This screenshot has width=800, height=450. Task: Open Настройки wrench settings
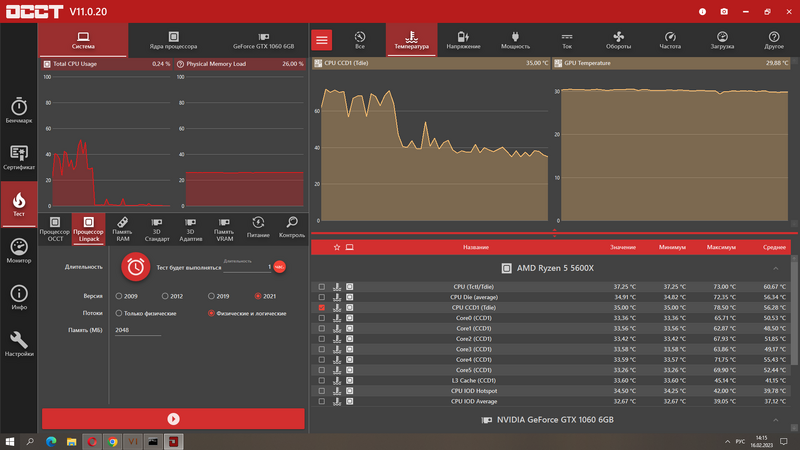click(19, 344)
